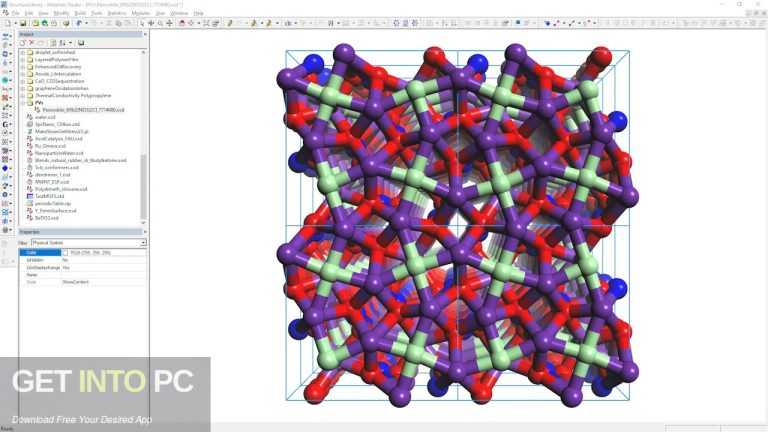
Task: Open the Build menu
Action: click(x=80, y=13)
